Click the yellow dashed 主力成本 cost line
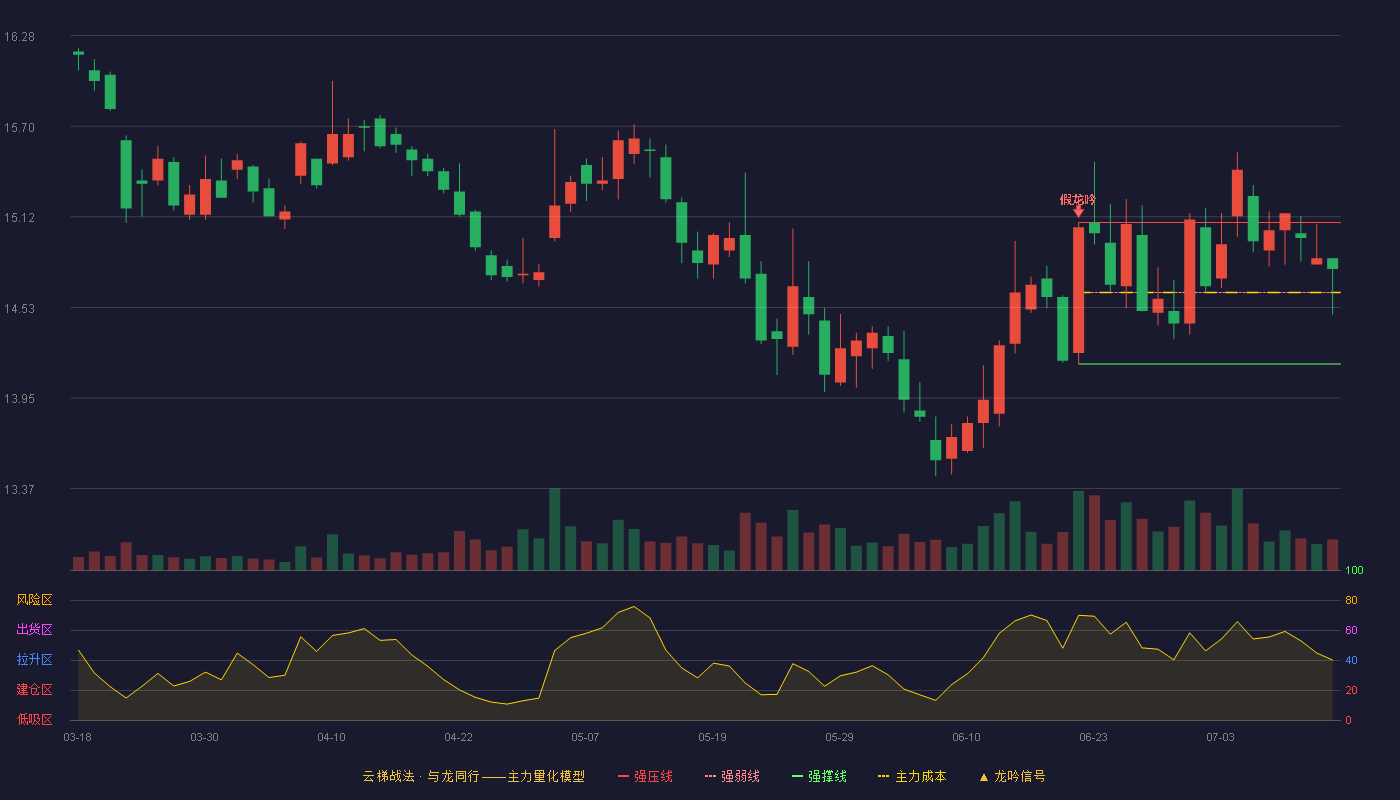 (1209, 293)
